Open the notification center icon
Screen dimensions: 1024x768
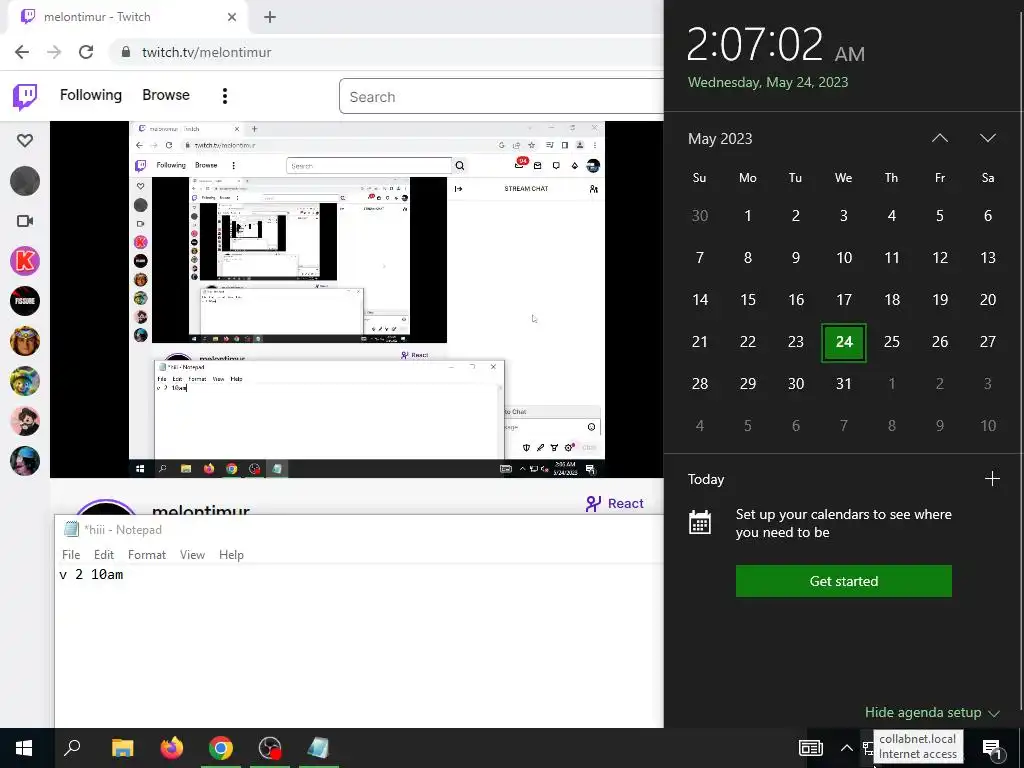click(992, 749)
